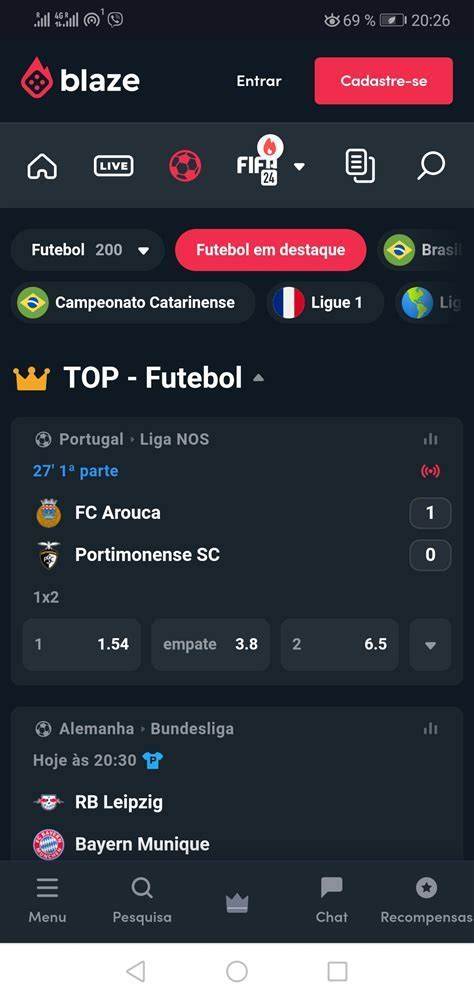View statistics icon for Liga NOS match
Image resolution: width=474 pixels, height=1000 pixels.
(x=431, y=439)
